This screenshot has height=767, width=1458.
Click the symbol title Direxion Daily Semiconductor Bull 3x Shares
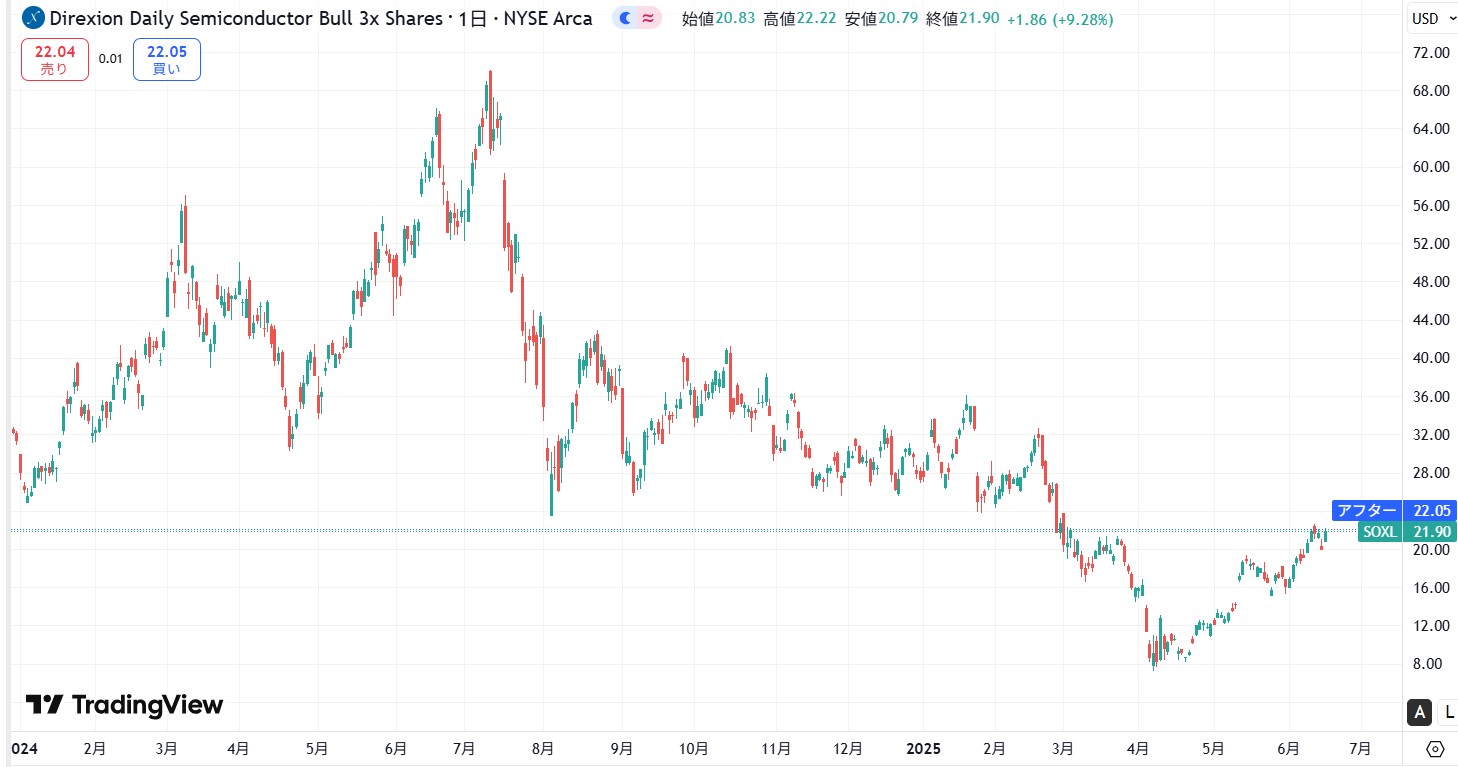point(244,18)
